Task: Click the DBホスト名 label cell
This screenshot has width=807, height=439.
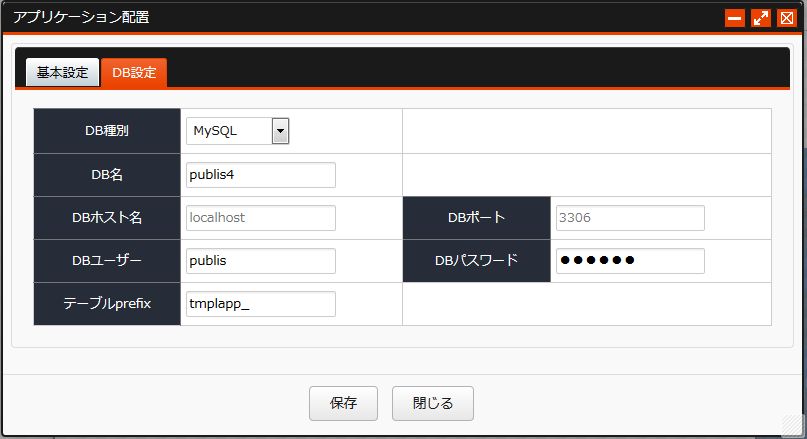Action: 107,218
